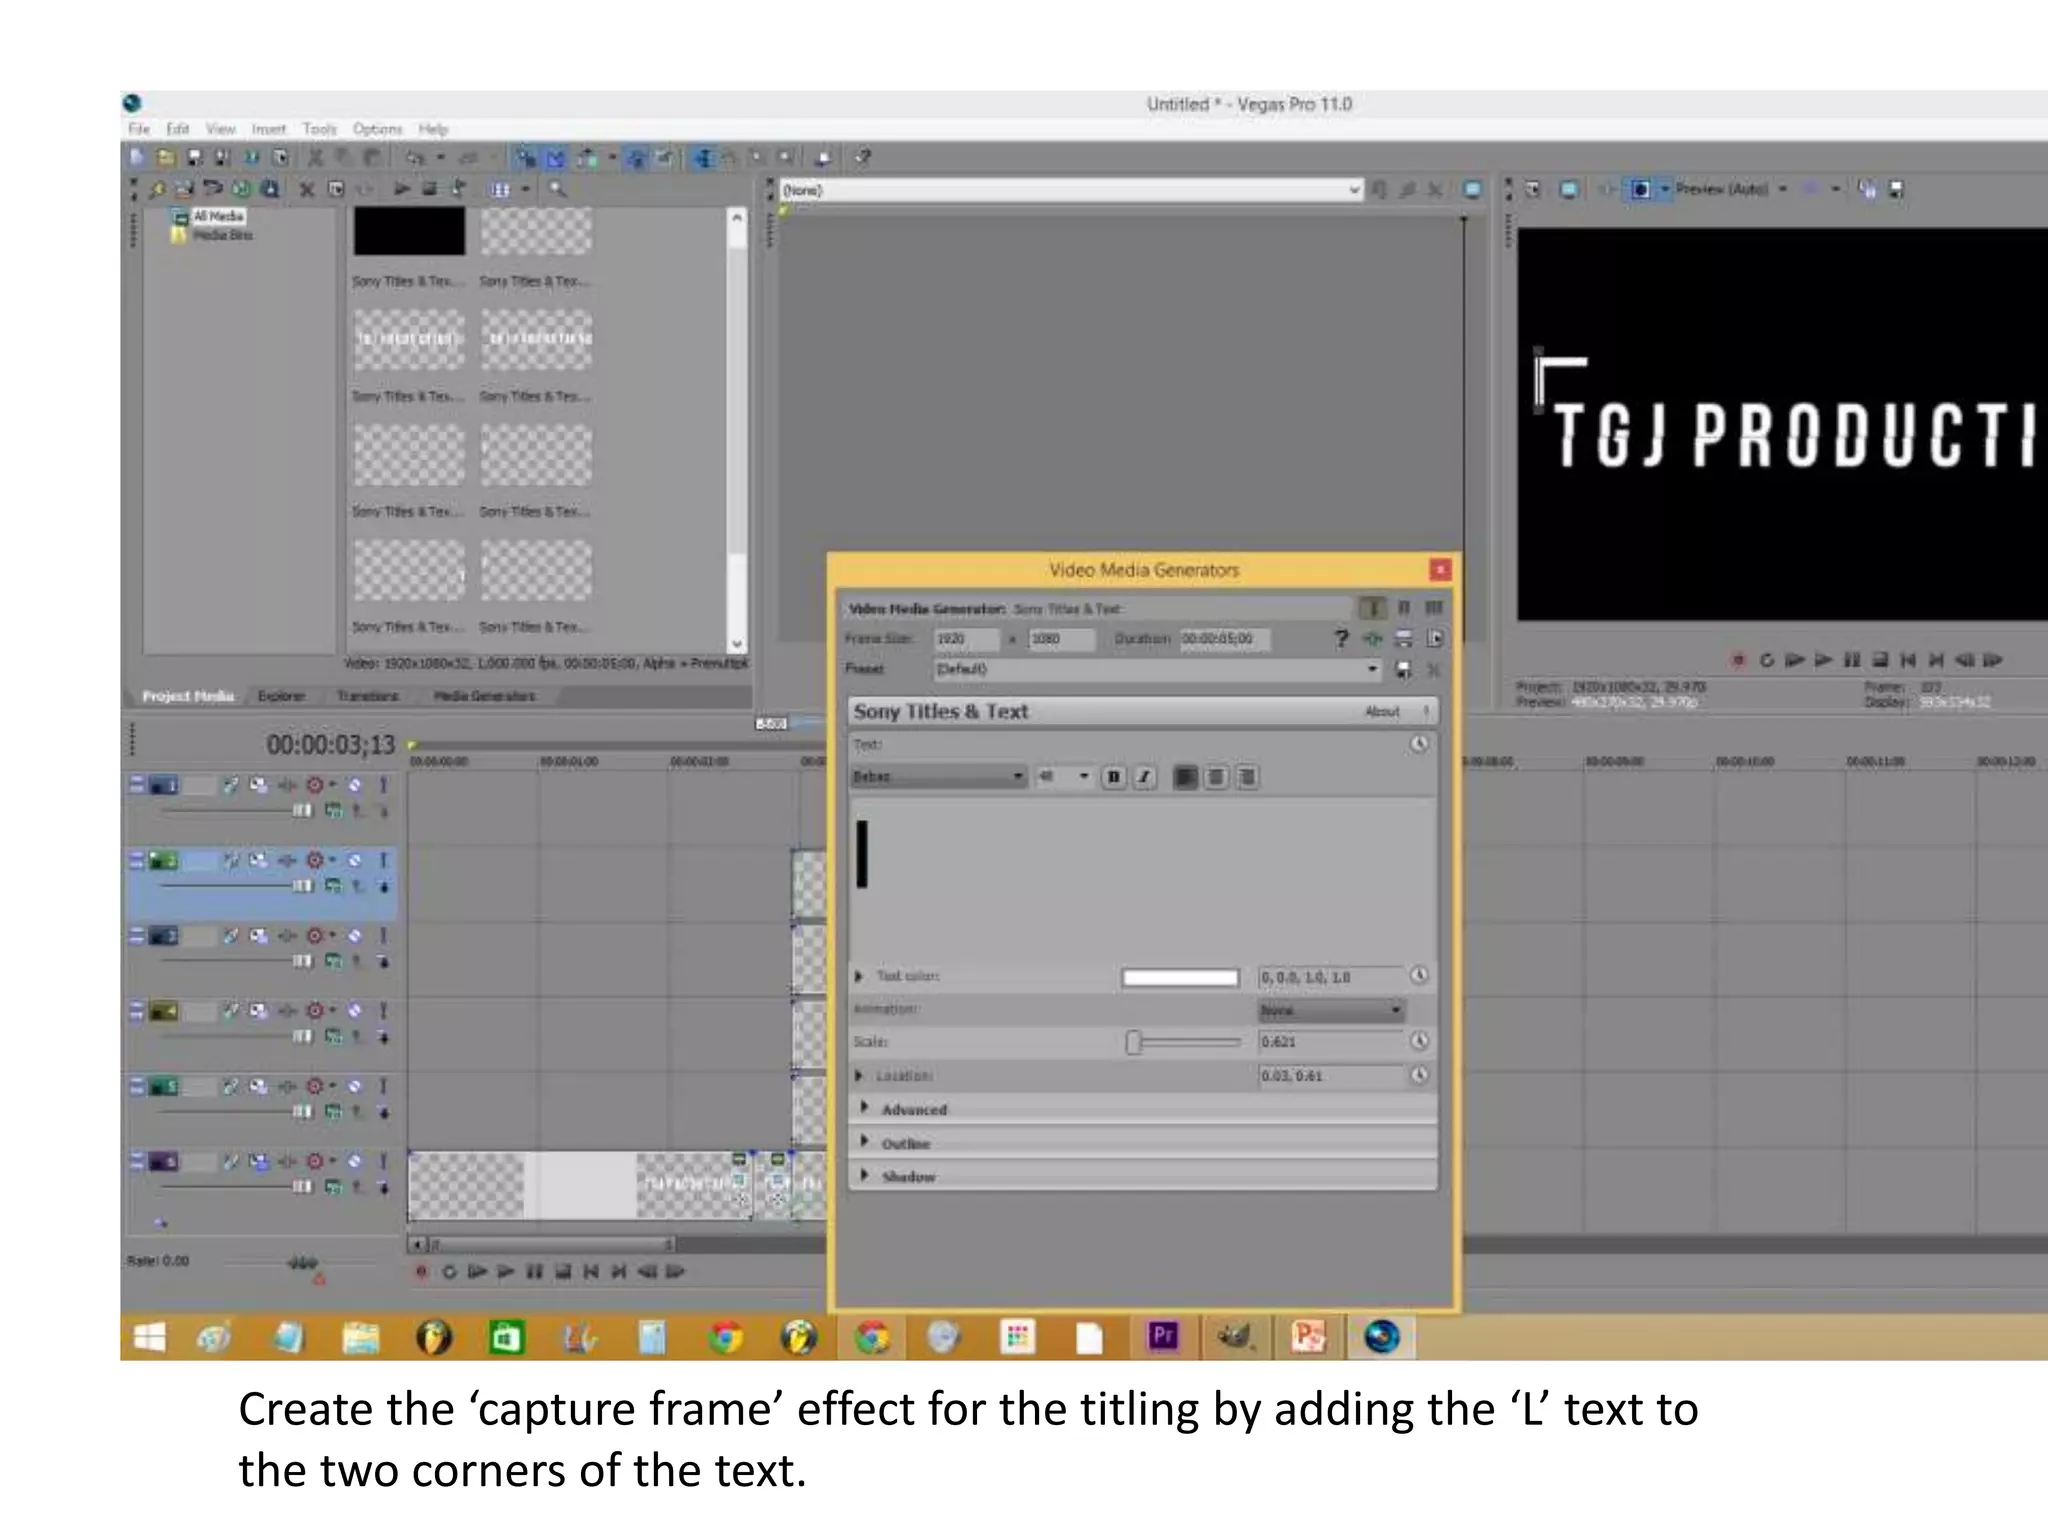Switch to the Media Generators tab
The image size is (2048, 1536).
click(484, 696)
